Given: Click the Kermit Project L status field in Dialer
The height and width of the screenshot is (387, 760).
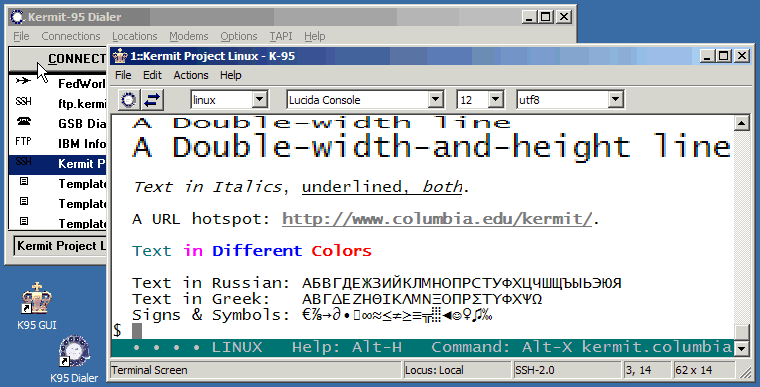Looking at the screenshot, I should click(61, 246).
